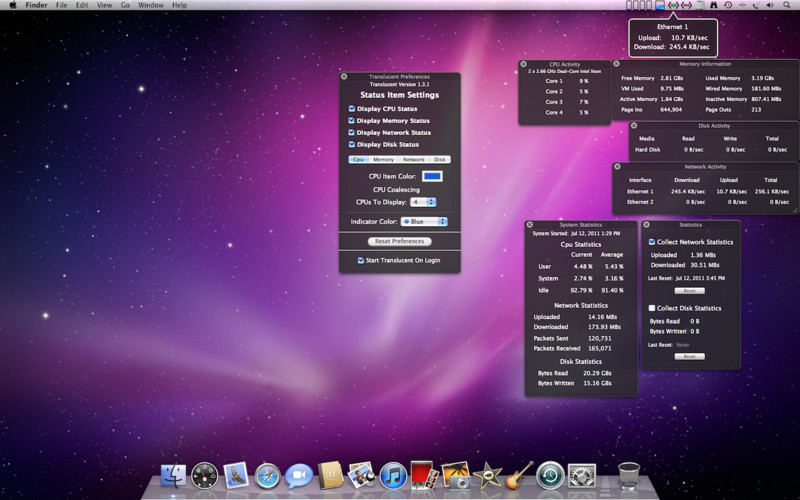Open GarageBand guitar icon in Dock
Viewport: 800px width, 500px height.
tap(519, 476)
